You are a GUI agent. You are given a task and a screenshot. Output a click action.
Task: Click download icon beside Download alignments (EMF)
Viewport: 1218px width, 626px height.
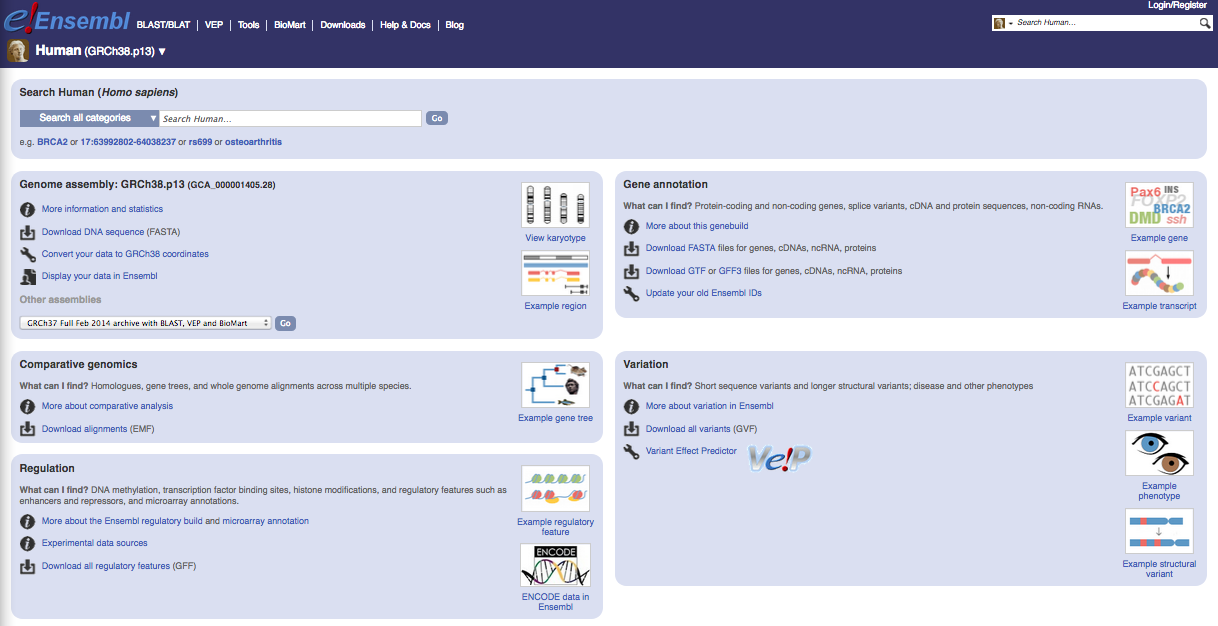[28, 429]
